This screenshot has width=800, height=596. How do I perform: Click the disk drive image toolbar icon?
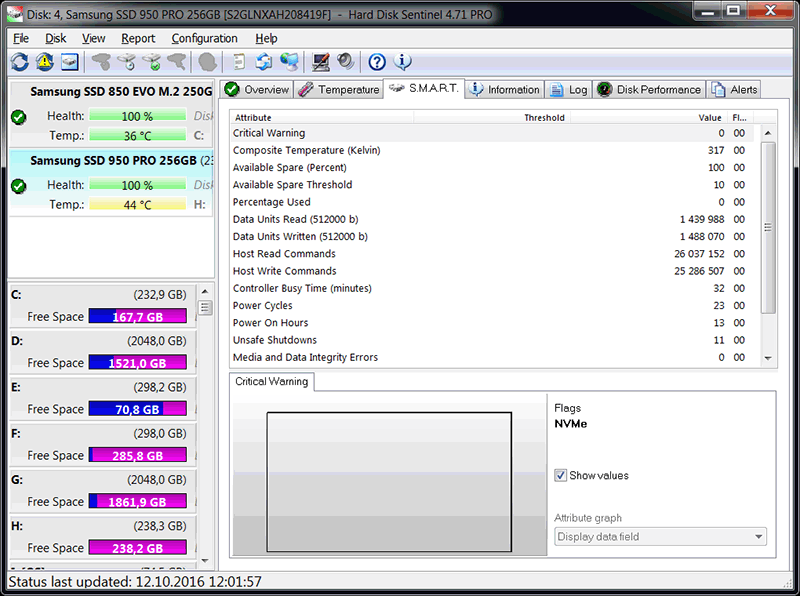70,62
